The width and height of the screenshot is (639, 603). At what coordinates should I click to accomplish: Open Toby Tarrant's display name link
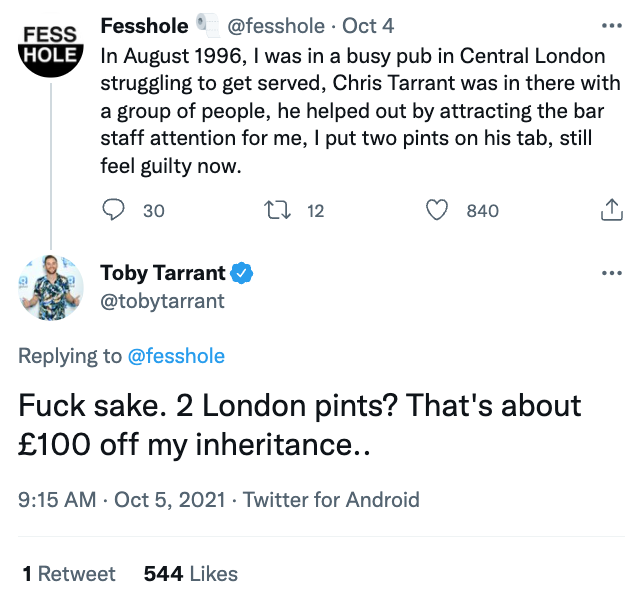click(x=162, y=273)
